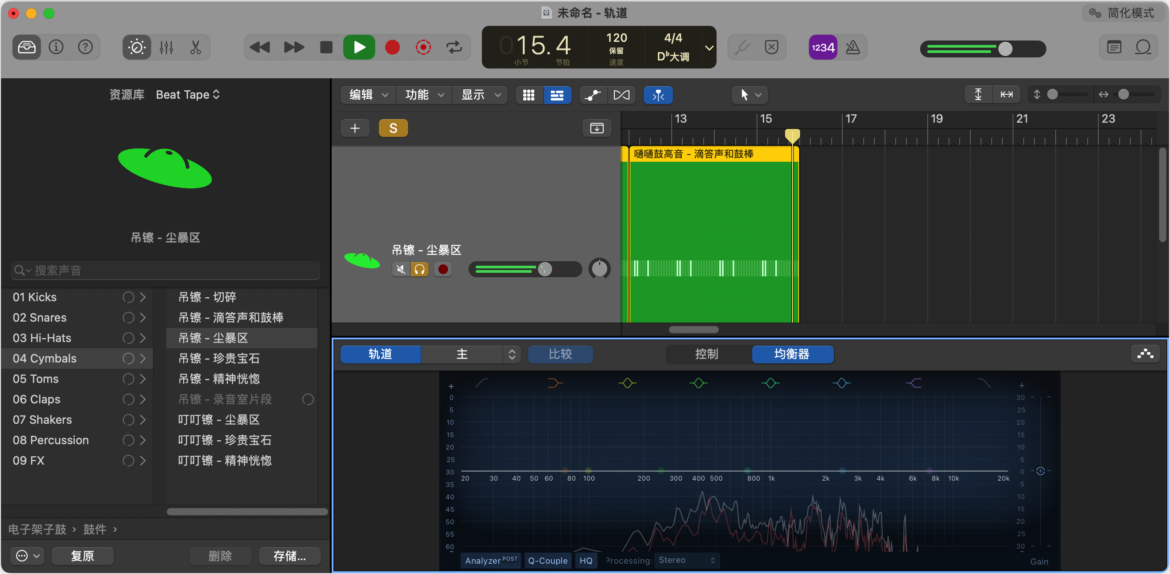Image resolution: width=1170 pixels, height=574 pixels.
Task: Open the Processing Stereo dropdown
Action: pyautogui.click(x=686, y=560)
